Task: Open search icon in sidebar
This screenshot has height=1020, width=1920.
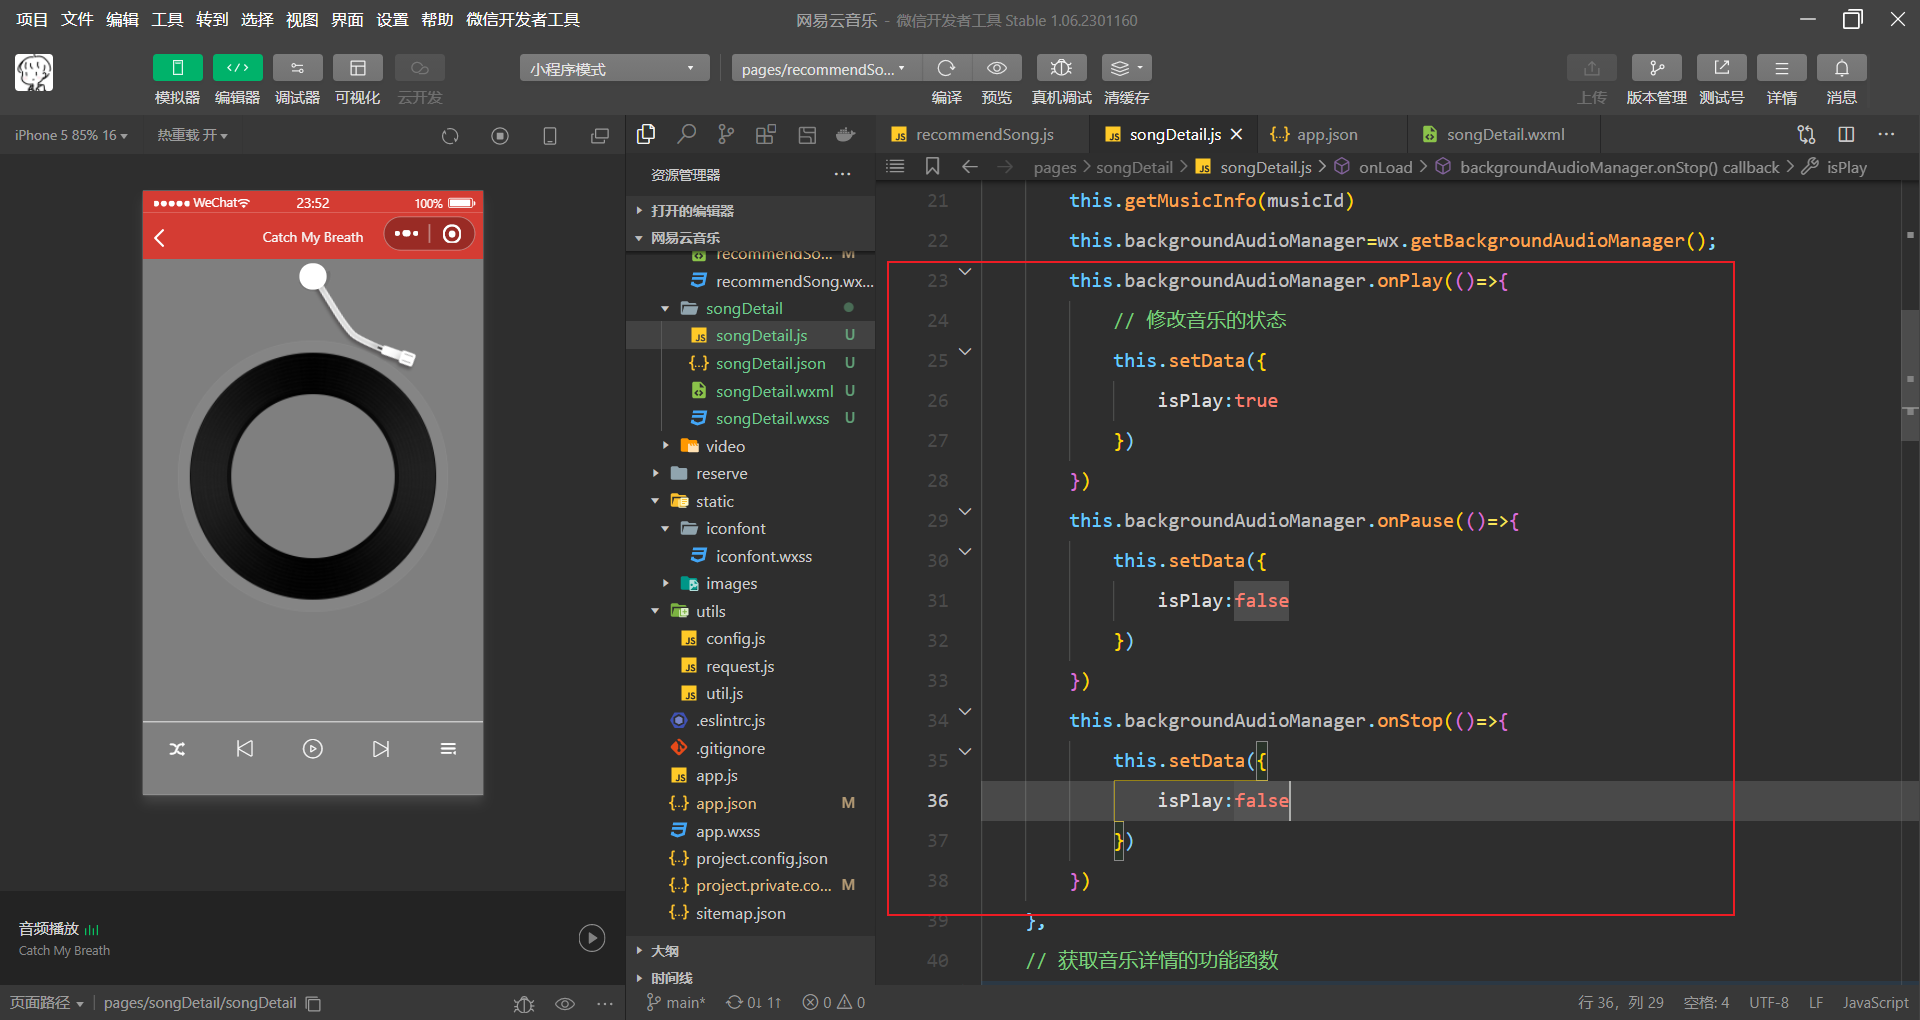Action: pyautogui.click(x=686, y=134)
